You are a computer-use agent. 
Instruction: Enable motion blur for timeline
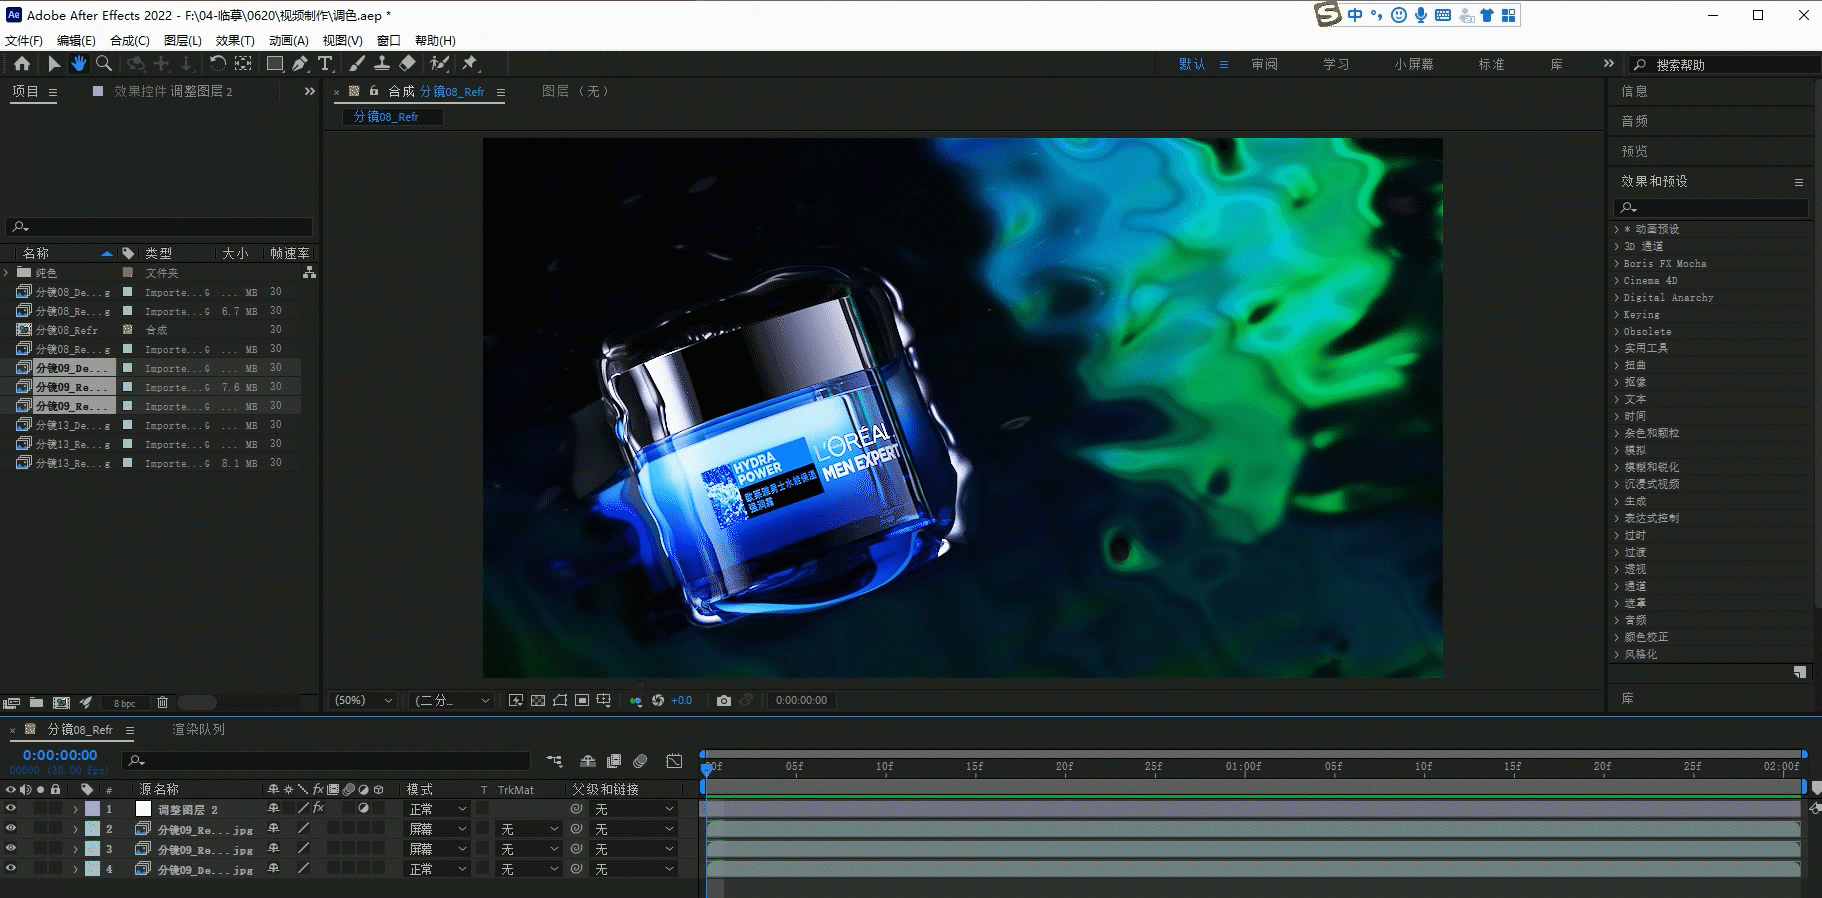coord(640,761)
